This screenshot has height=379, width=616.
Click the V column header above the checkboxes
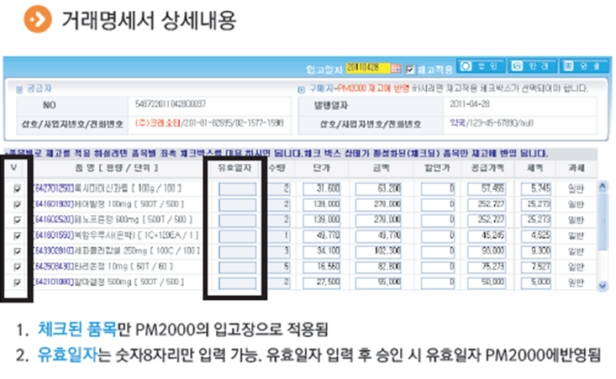[x=14, y=168]
